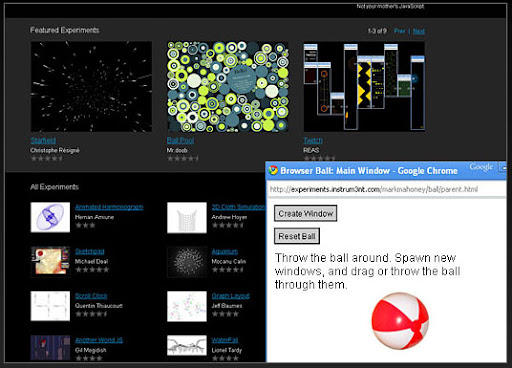Open the Starfield experiment thumbnail

coord(91,87)
